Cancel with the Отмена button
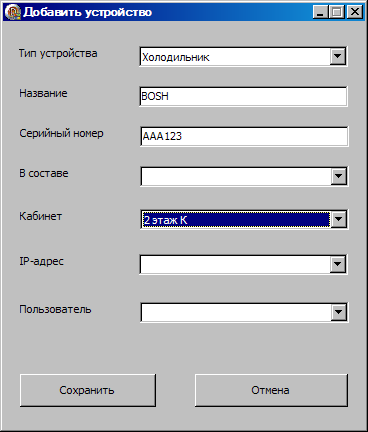Viewport: 368px width, 432px height. [271, 390]
